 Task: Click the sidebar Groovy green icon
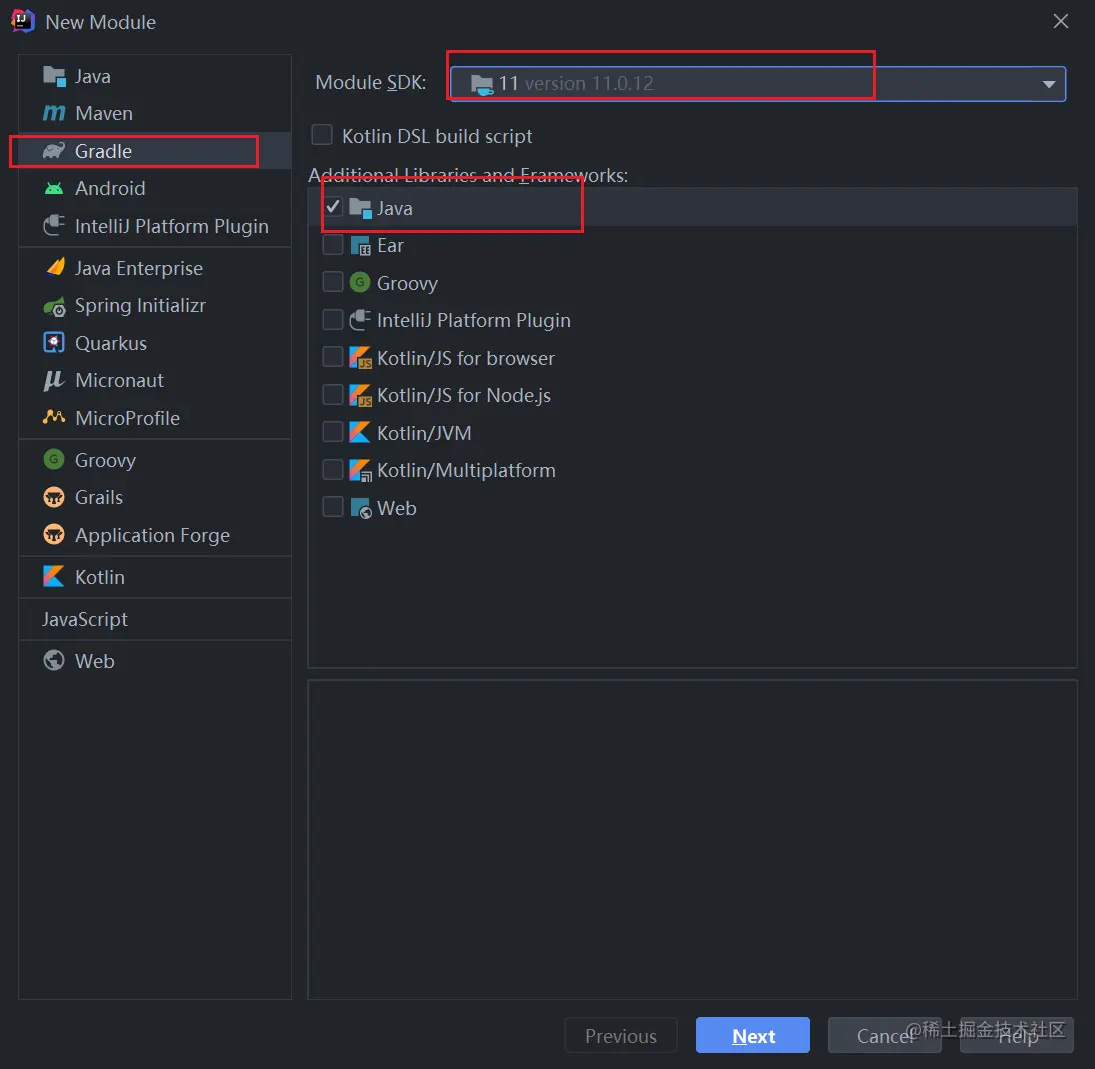coord(54,459)
